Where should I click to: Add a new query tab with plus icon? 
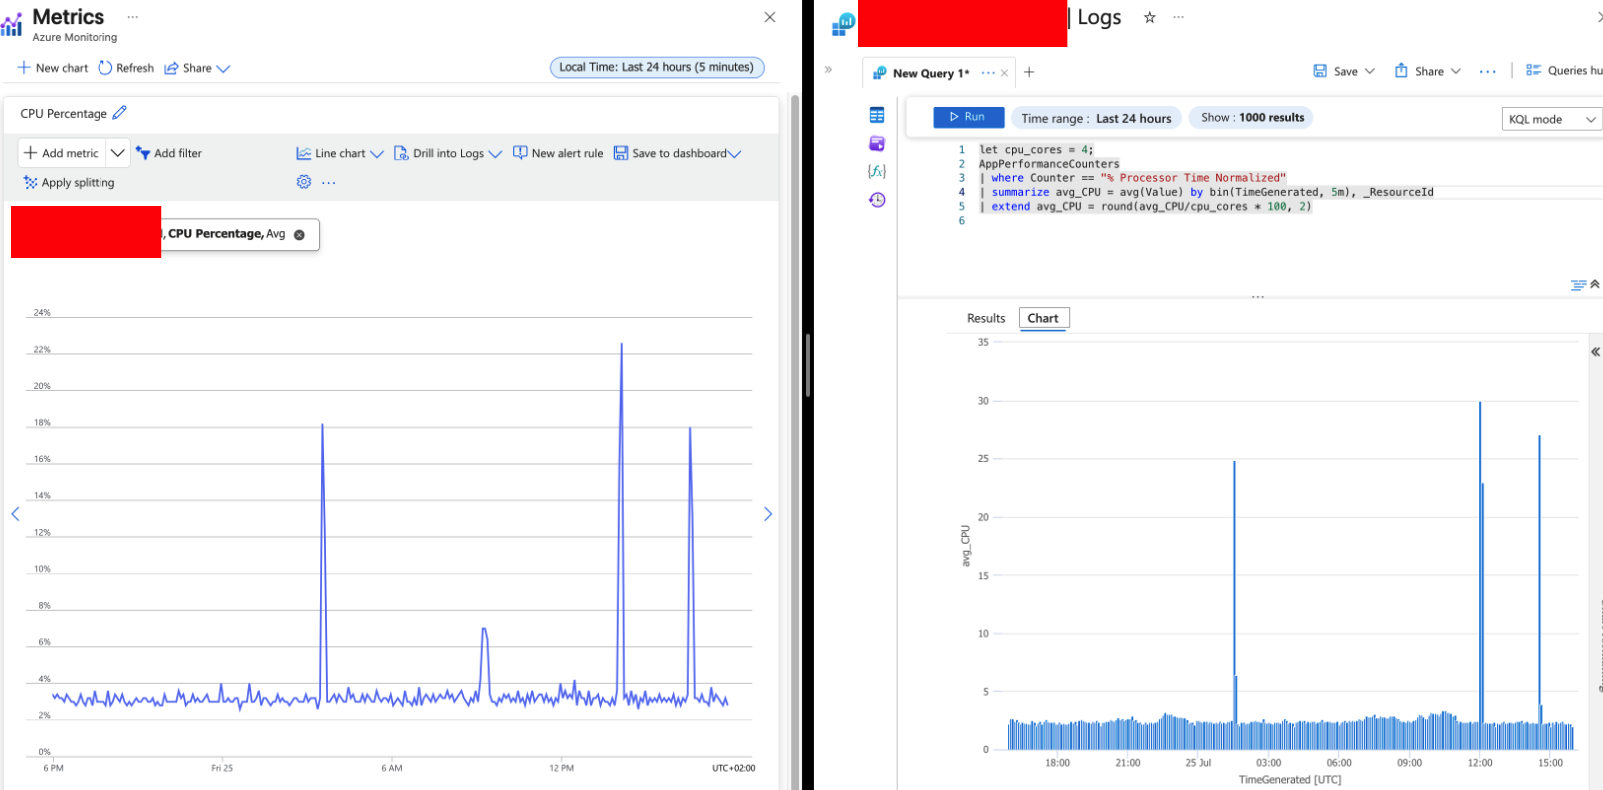click(1029, 72)
